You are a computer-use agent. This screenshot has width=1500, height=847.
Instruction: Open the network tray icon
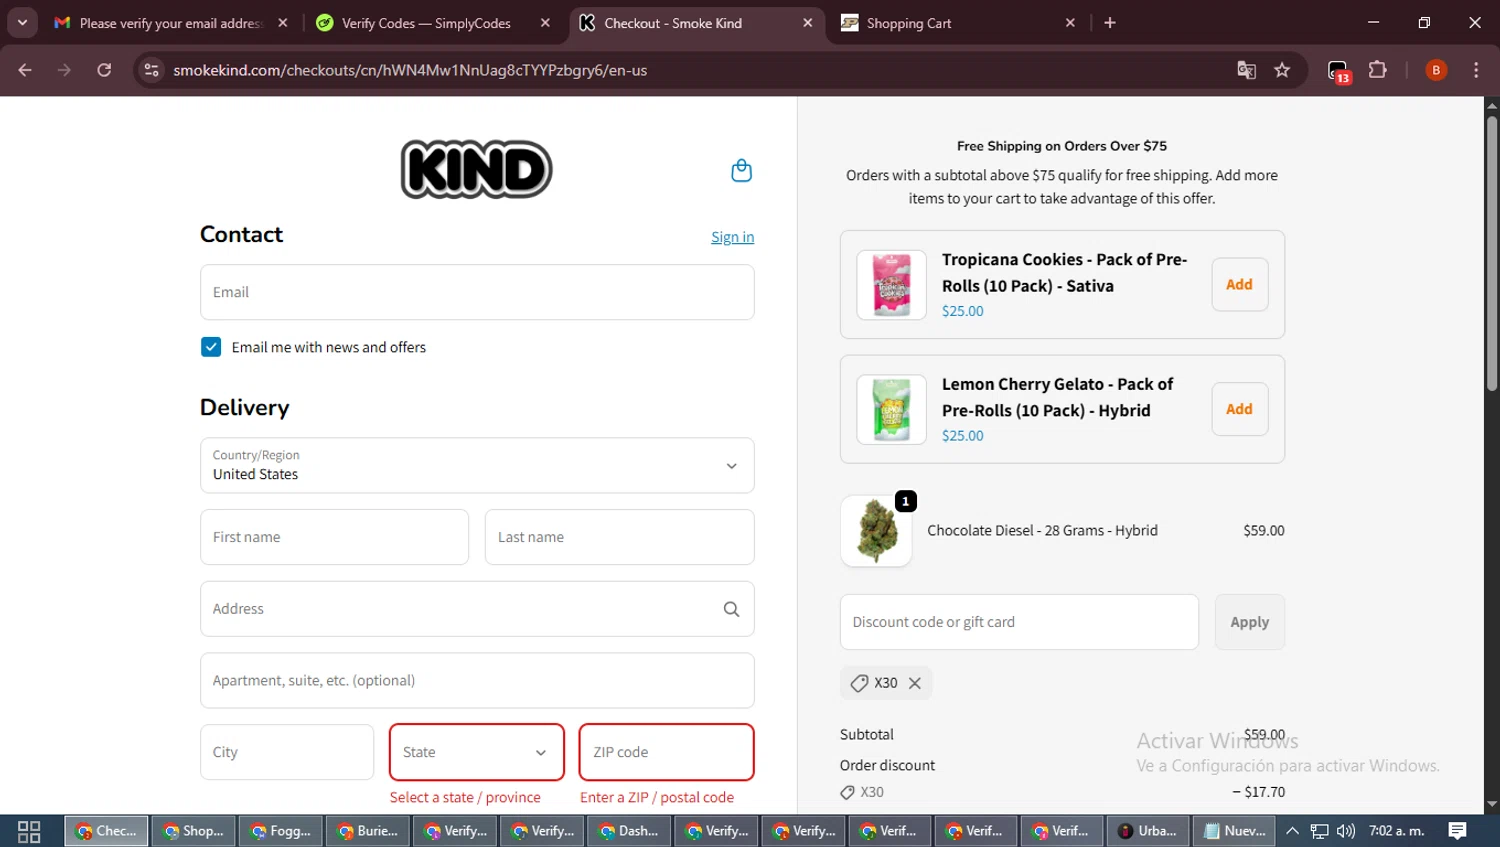(x=1320, y=831)
